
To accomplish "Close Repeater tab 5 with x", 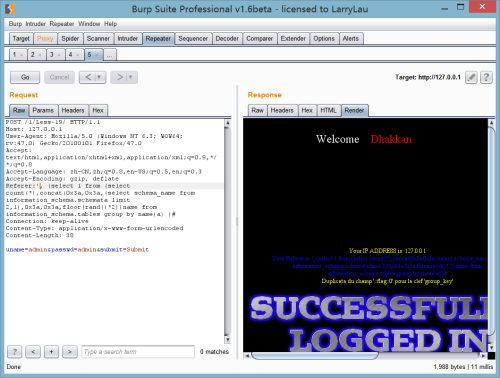I will 97,55.
